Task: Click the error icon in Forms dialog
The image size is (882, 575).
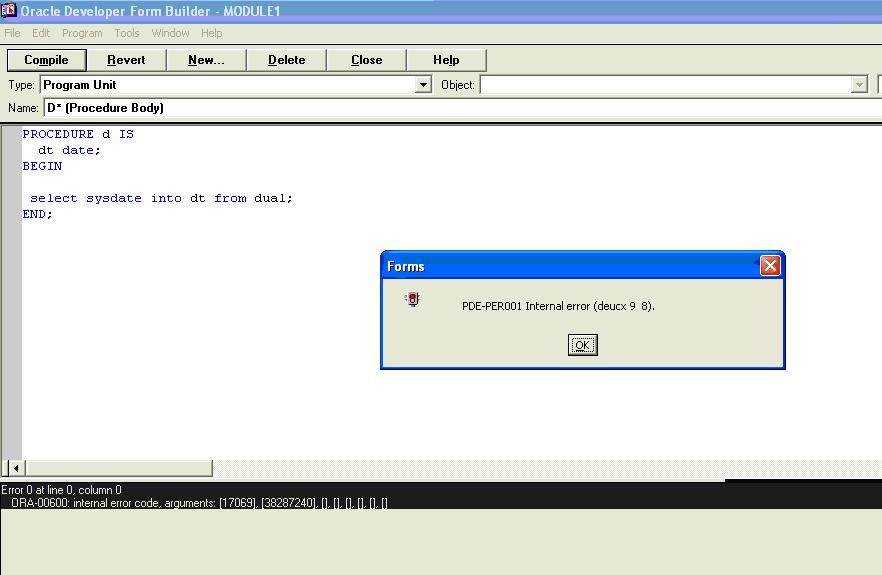Action: [x=412, y=299]
